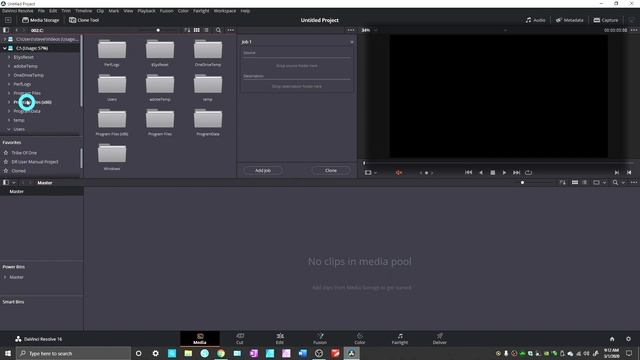Toggle the Media Storage panel button
The image size is (640, 360).
pos(40,20)
